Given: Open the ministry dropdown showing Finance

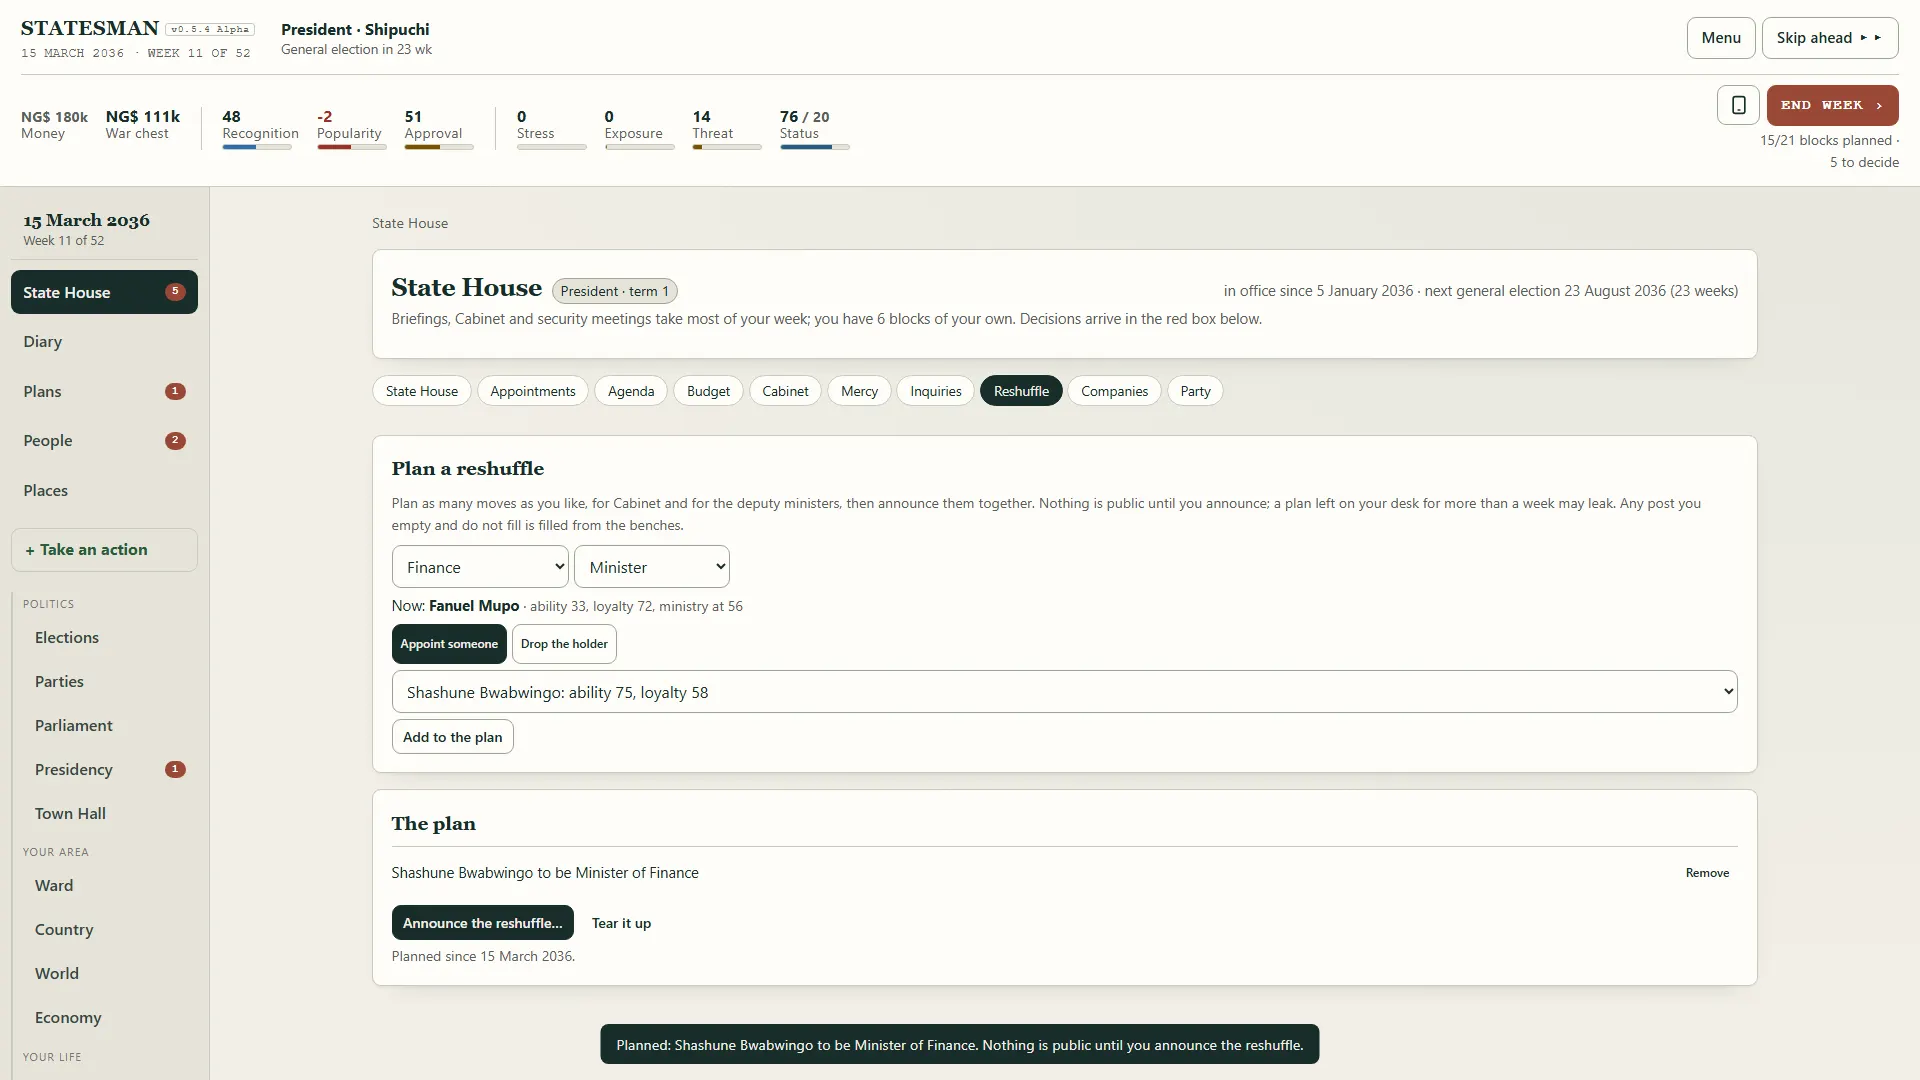Looking at the screenshot, I should [x=480, y=567].
